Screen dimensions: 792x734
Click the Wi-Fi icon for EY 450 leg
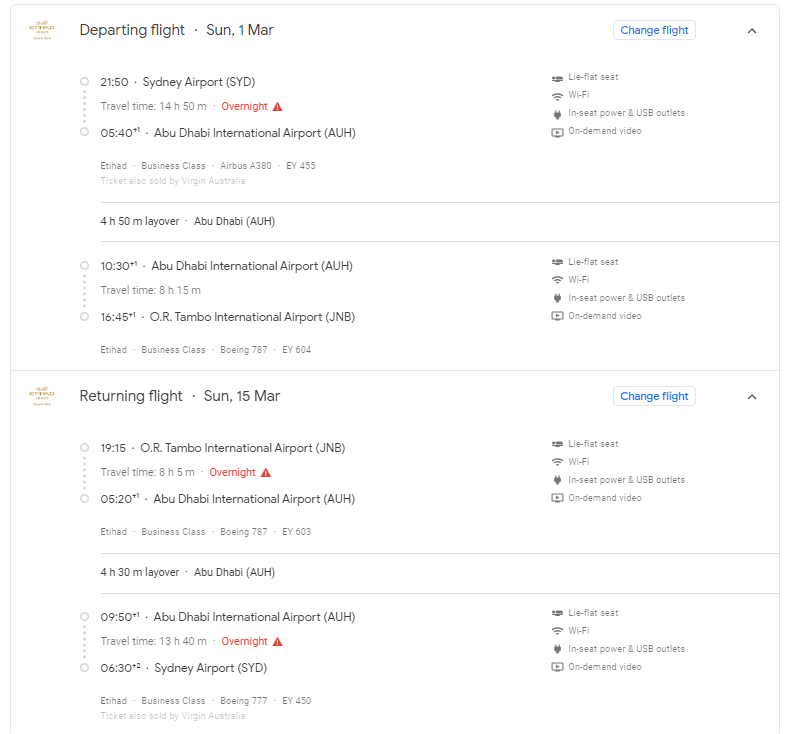point(557,631)
